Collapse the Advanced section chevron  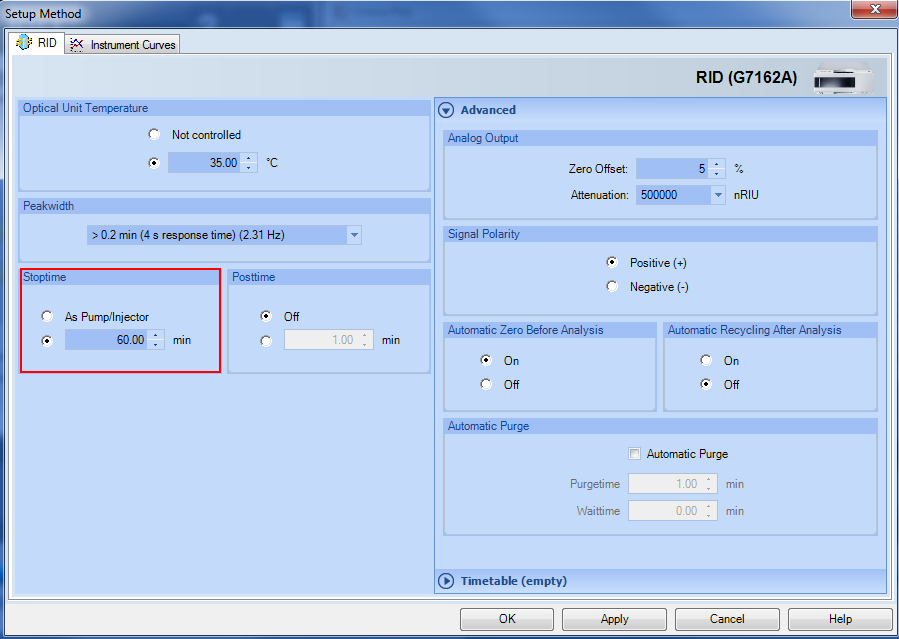447,110
